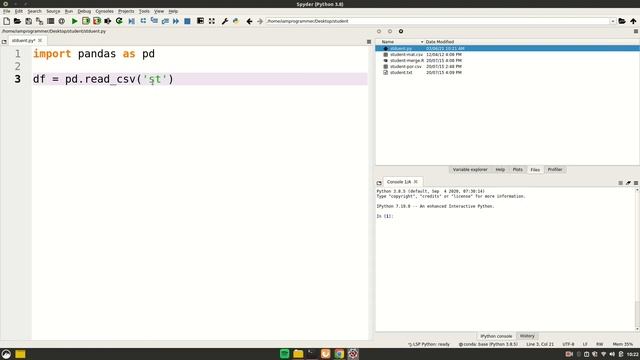
Task: Open PYTHONPATH manager icon
Action: coord(236,21)
